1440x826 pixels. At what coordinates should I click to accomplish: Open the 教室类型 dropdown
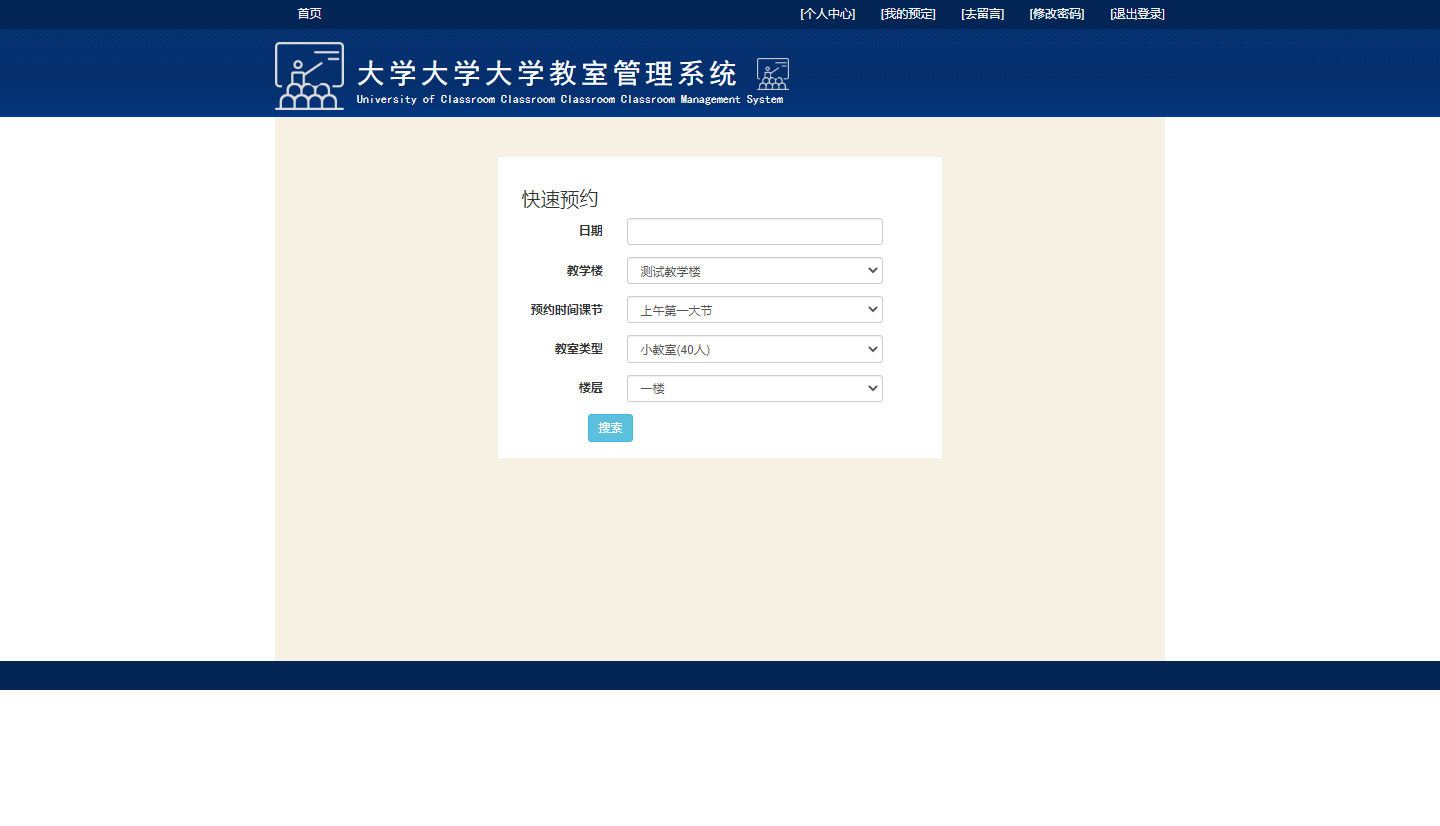pyautogui.click(x=755, y=349)
